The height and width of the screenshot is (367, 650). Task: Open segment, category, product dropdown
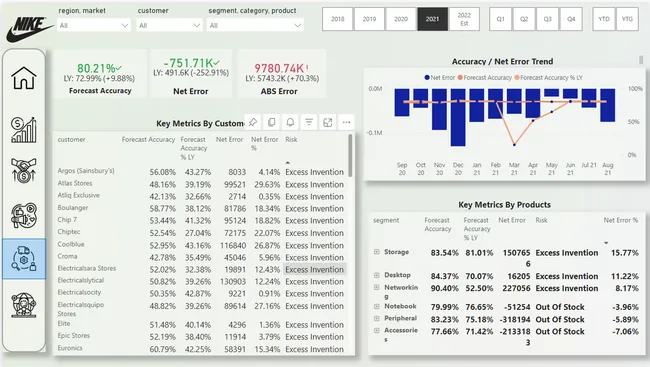[x=255, y=25]
